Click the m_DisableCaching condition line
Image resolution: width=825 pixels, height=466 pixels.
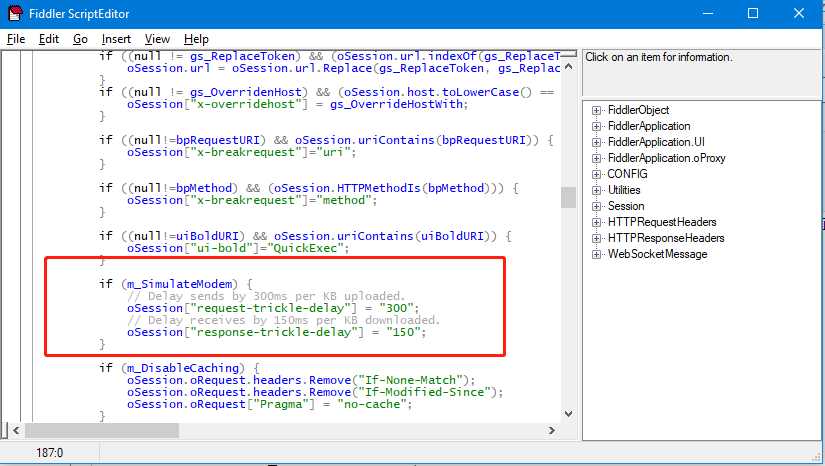[179, 368]
